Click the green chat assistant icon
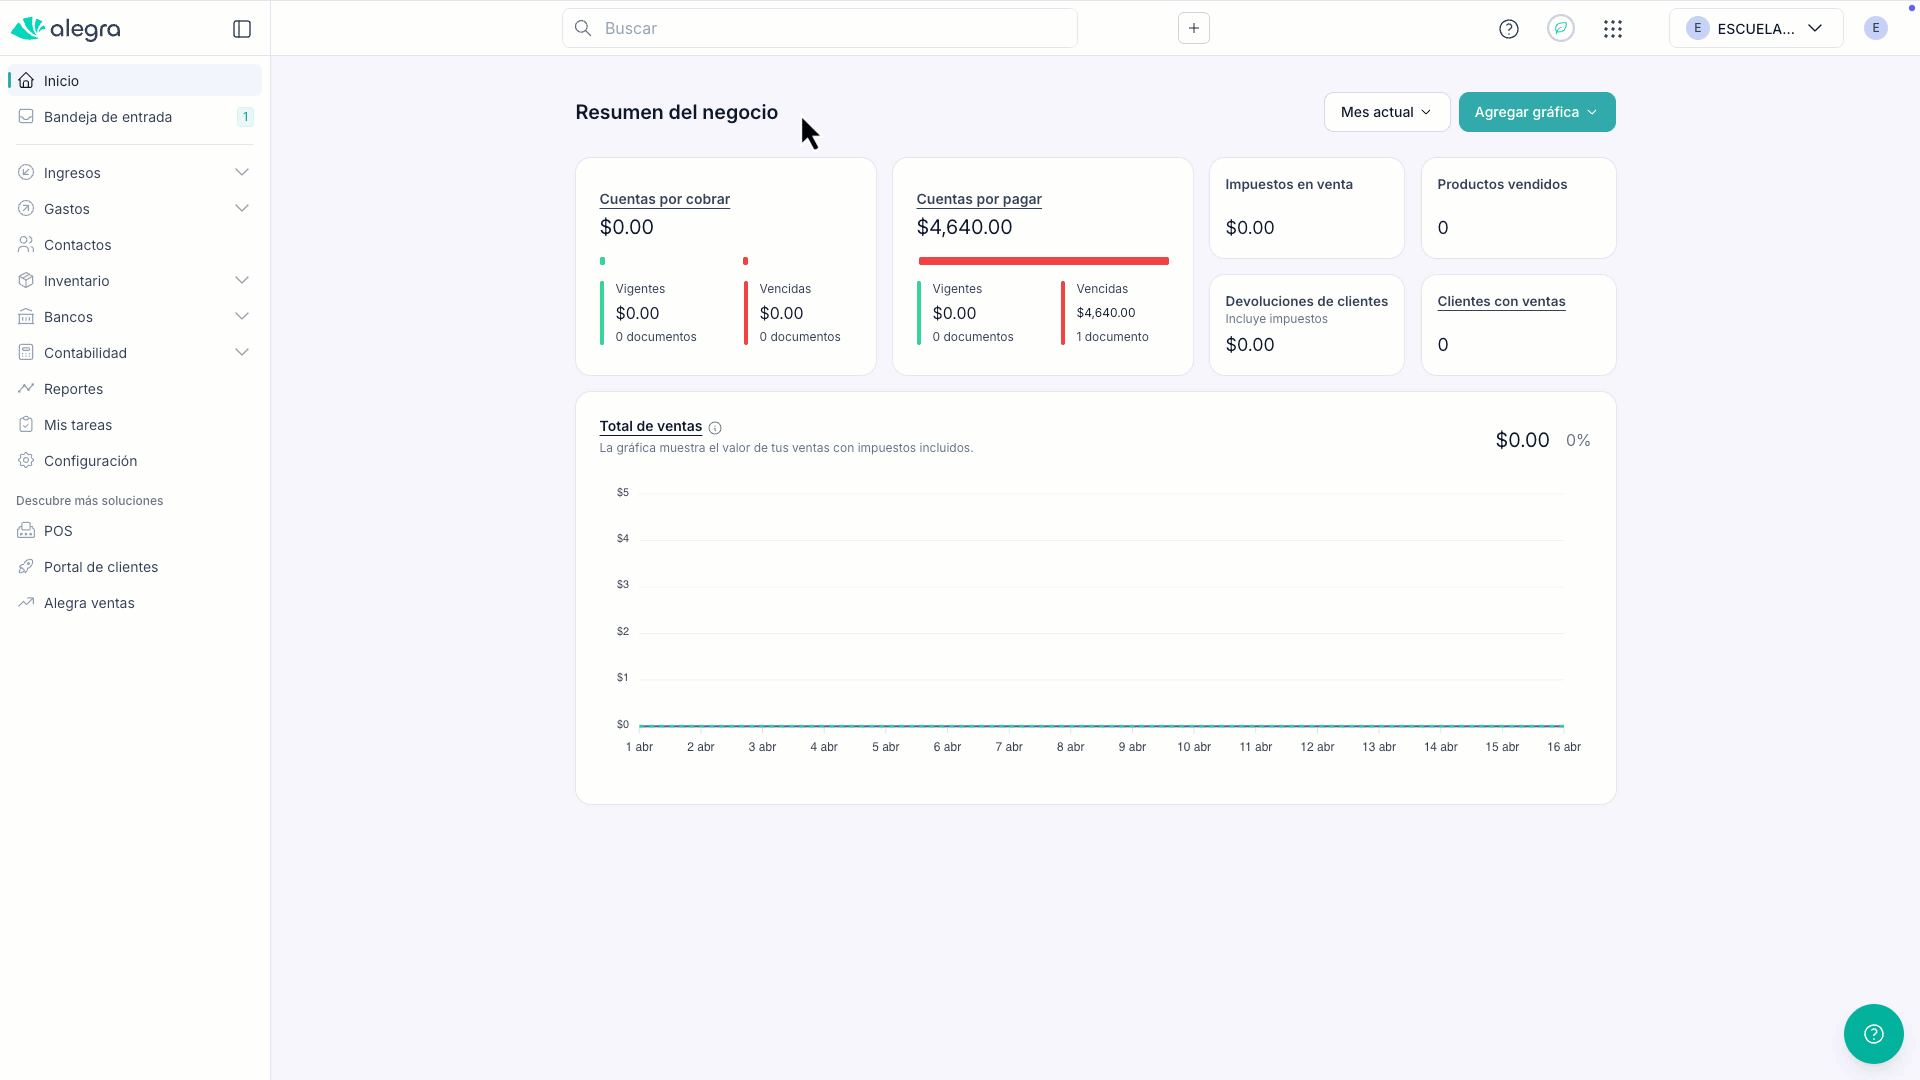Viewport: 1920px width, 1080px height. pyautogui.click(x=1560, y=29)
